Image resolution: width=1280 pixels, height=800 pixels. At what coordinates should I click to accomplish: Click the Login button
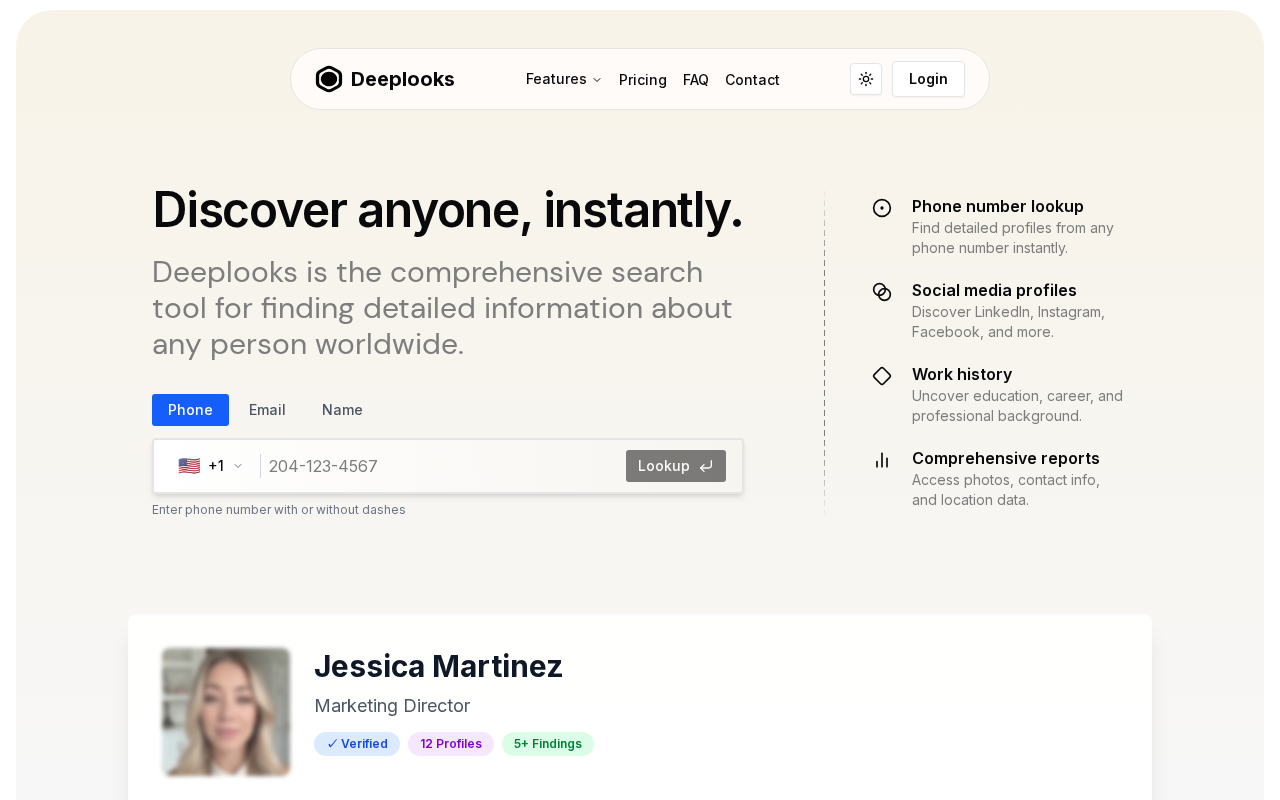(928, 79)
